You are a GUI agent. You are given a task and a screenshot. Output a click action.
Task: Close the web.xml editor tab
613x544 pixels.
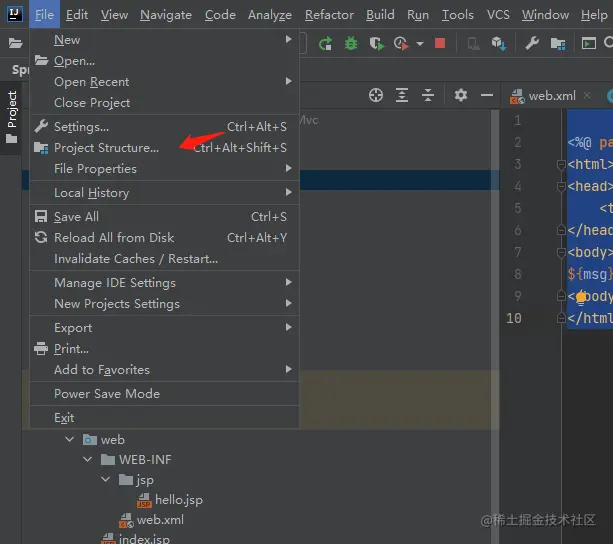[587, 95]
